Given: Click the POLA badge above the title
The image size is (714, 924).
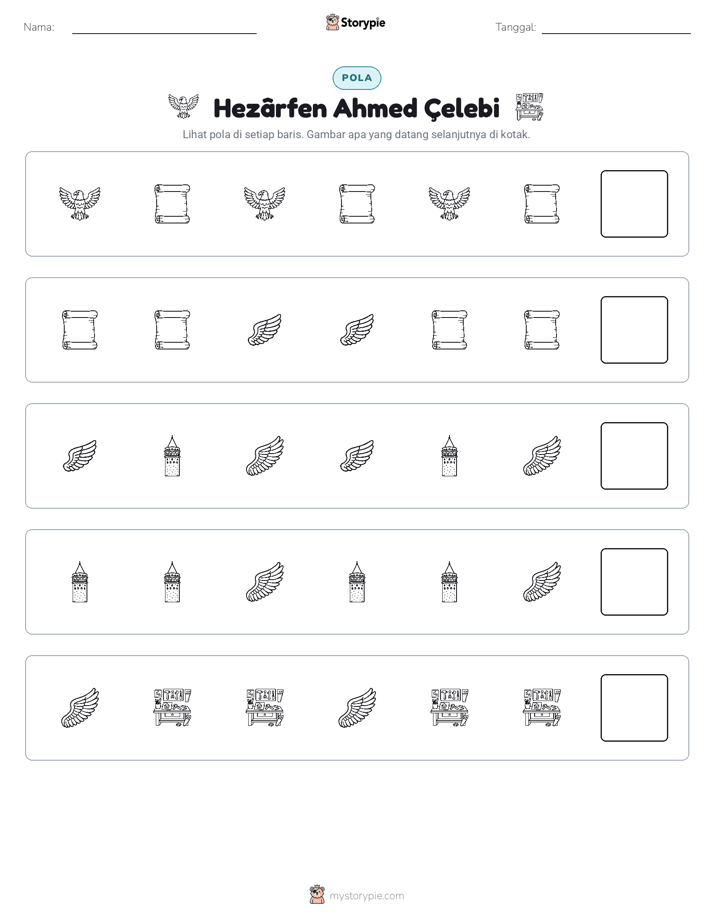Looking at the screenshot, I should 357,78.
